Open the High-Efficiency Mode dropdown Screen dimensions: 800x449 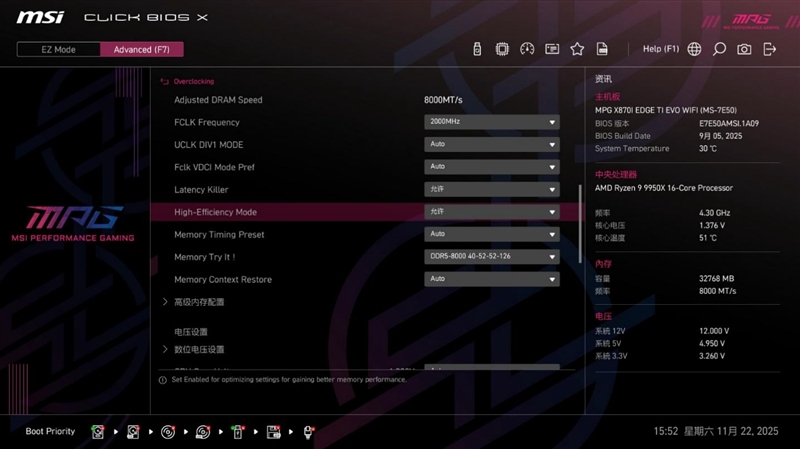coord(492,212)
